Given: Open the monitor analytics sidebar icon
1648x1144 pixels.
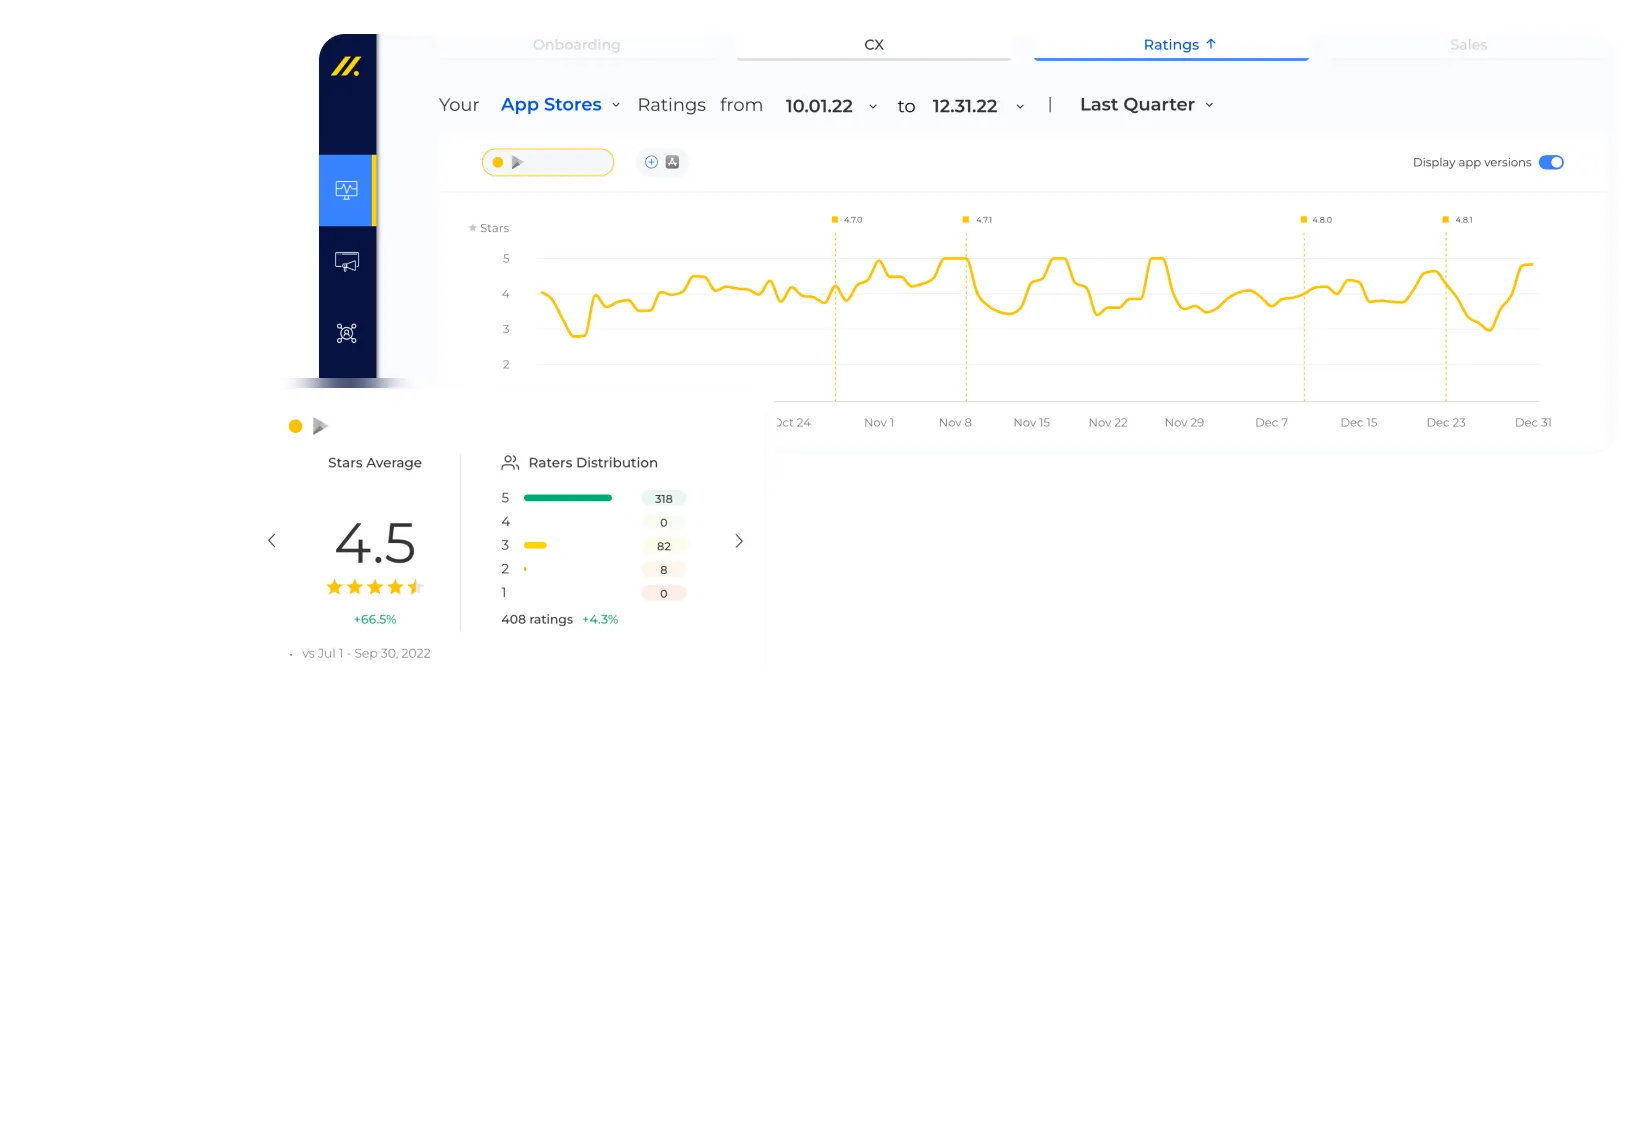Looking at the screenshot, I should click(x=346, y=190).
